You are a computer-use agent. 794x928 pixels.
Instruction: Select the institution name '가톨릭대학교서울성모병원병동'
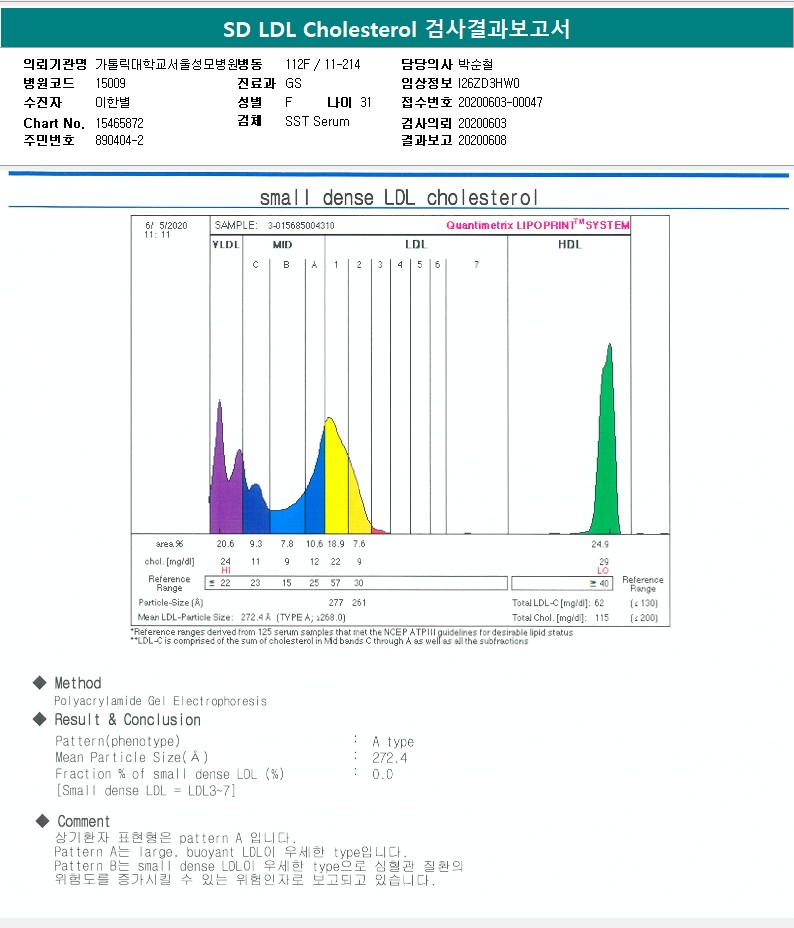(179, 64)
